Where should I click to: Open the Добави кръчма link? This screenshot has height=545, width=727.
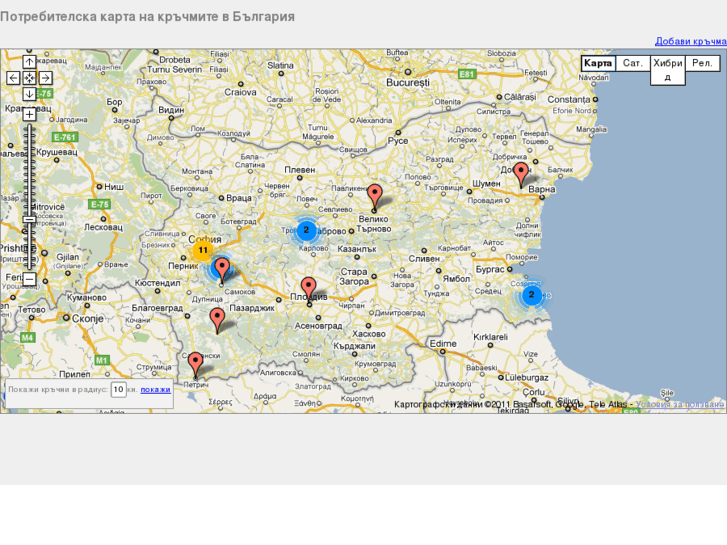[690, 41]
